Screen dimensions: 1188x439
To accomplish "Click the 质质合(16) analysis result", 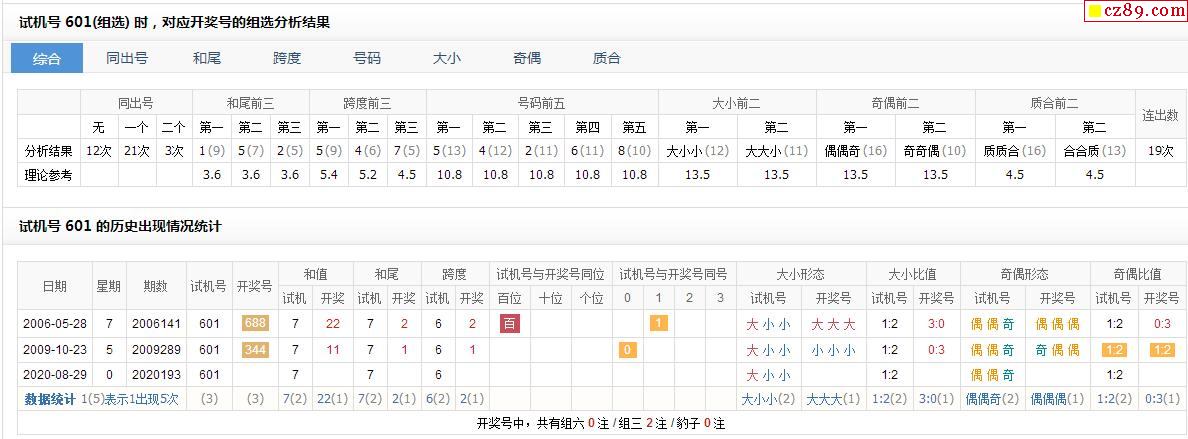I will click(x=1014, y=151).
